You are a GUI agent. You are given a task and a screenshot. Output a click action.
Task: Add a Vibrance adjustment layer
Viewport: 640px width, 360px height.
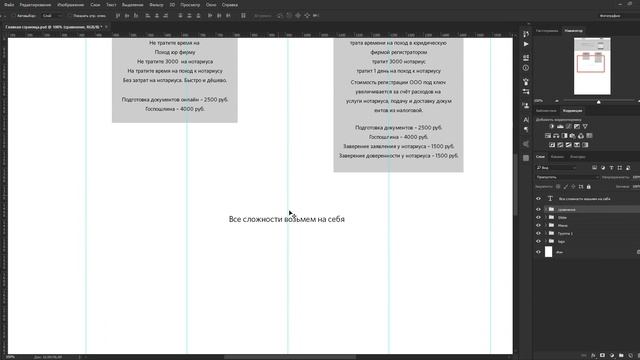pos(585,127)
